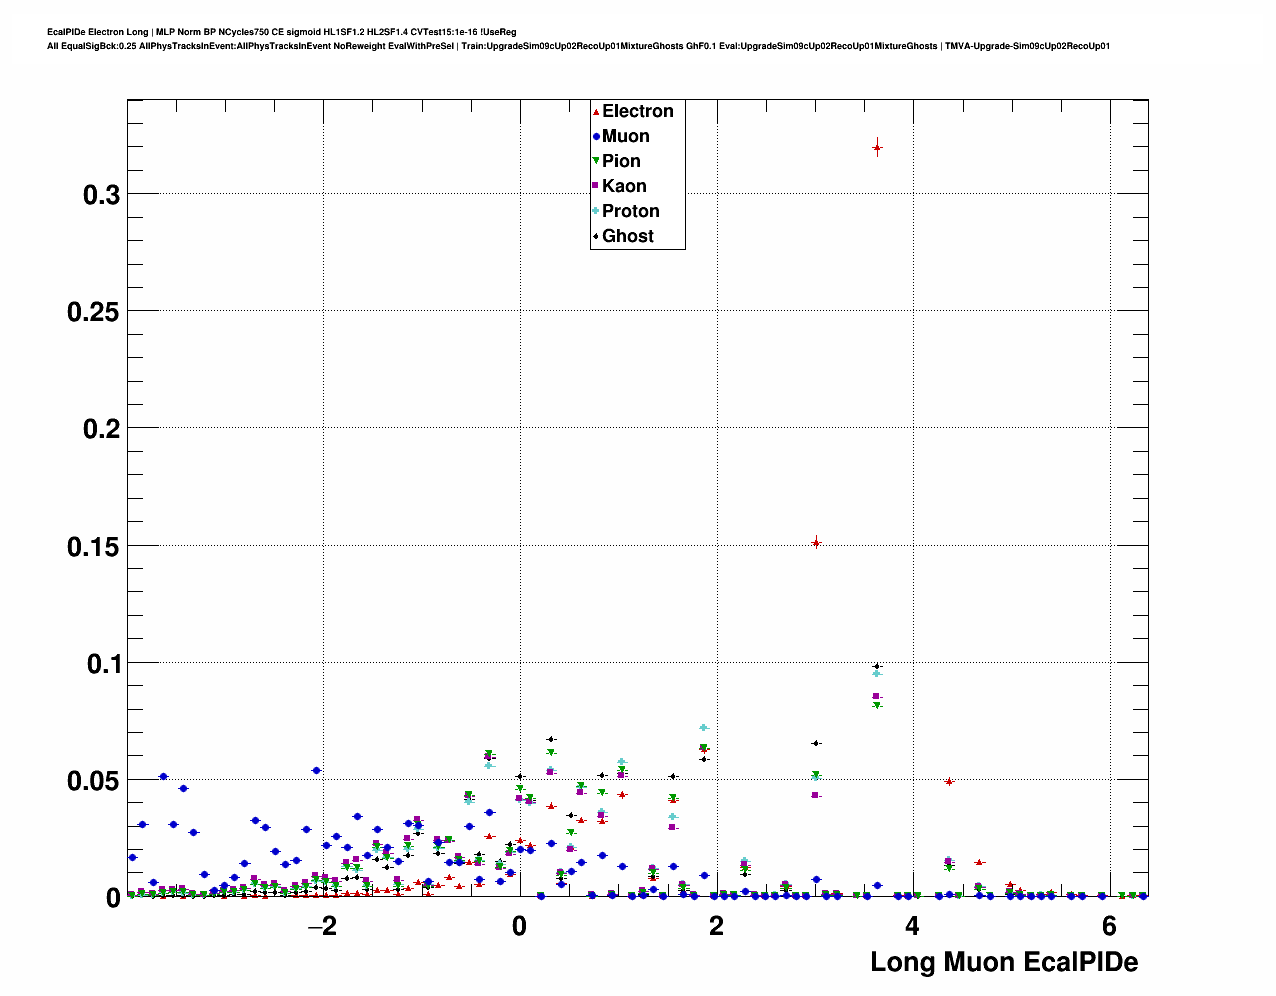The width and height of the screenshot is (1276, 996).
Task: Click the 6 x-axis tick label
Action: 1109,927
